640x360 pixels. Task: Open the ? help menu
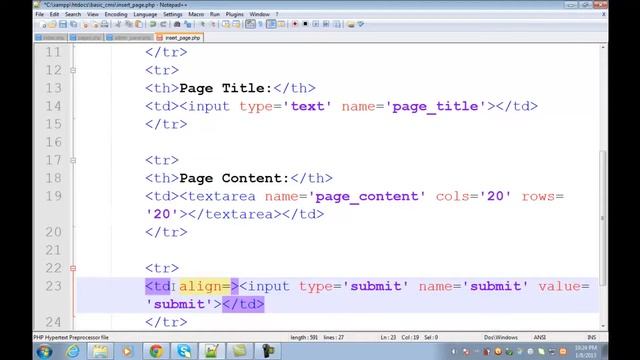277,14
